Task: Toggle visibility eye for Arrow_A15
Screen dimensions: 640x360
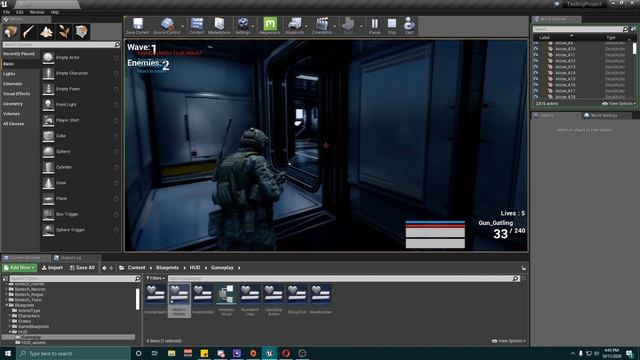Action: (x=536, y=79)
